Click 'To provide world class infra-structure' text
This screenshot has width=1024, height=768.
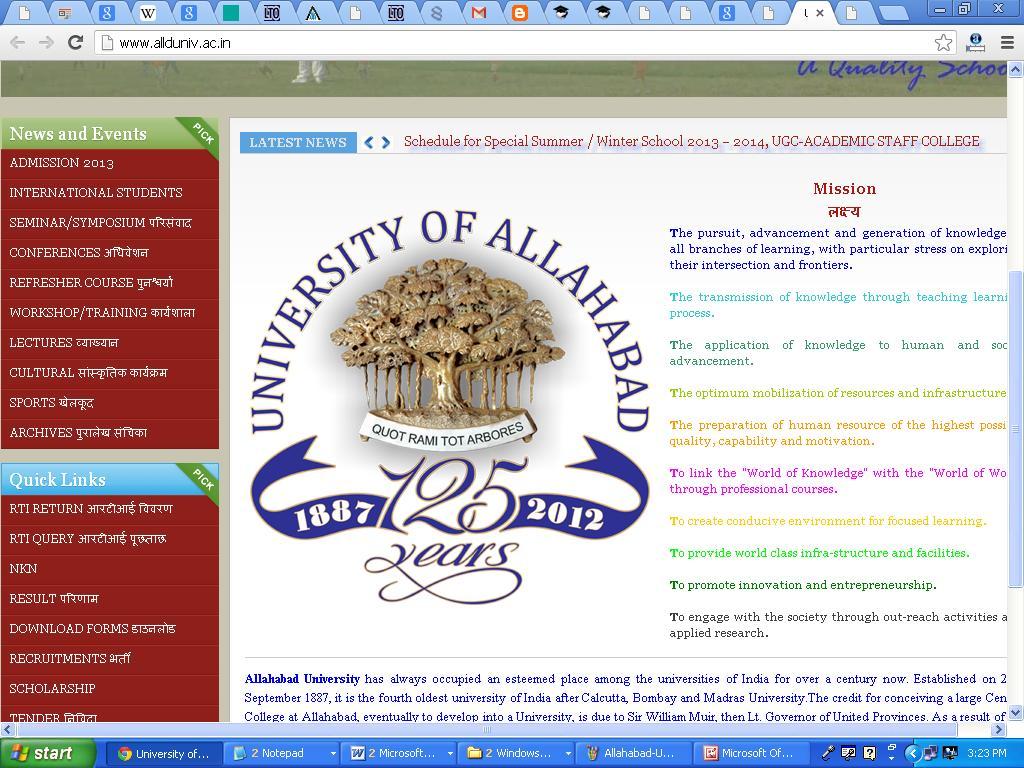click(x=819, y=553)
